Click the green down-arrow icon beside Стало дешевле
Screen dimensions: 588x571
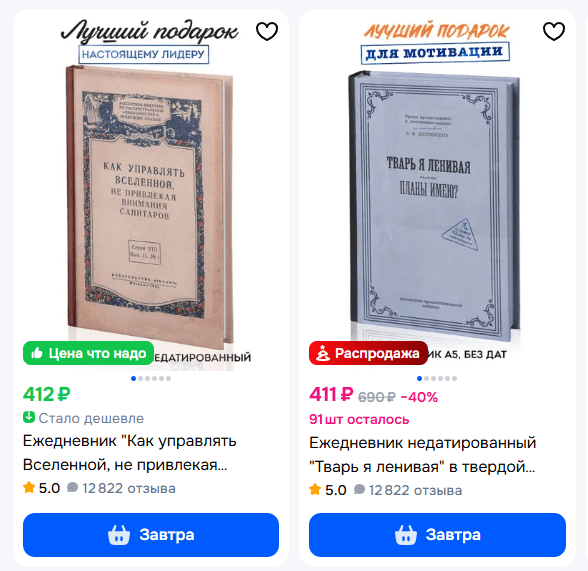pos(29,417)
